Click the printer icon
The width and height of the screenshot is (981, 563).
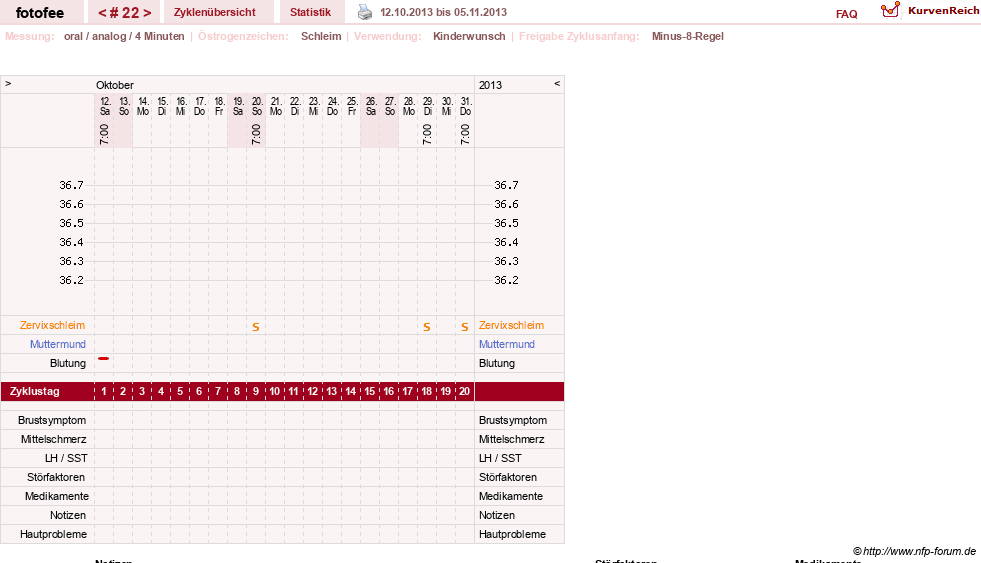(x=365, y=12)
